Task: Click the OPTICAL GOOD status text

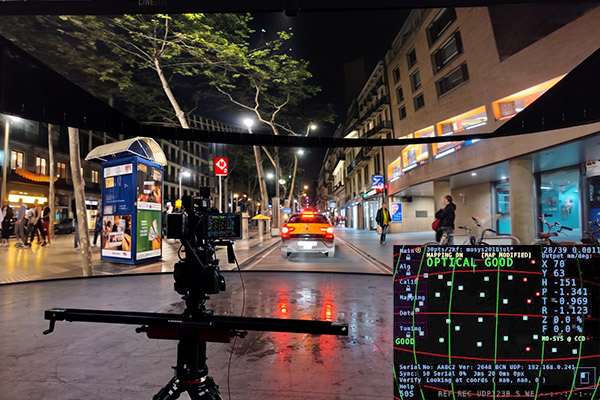Action: (x=470, y=262)
